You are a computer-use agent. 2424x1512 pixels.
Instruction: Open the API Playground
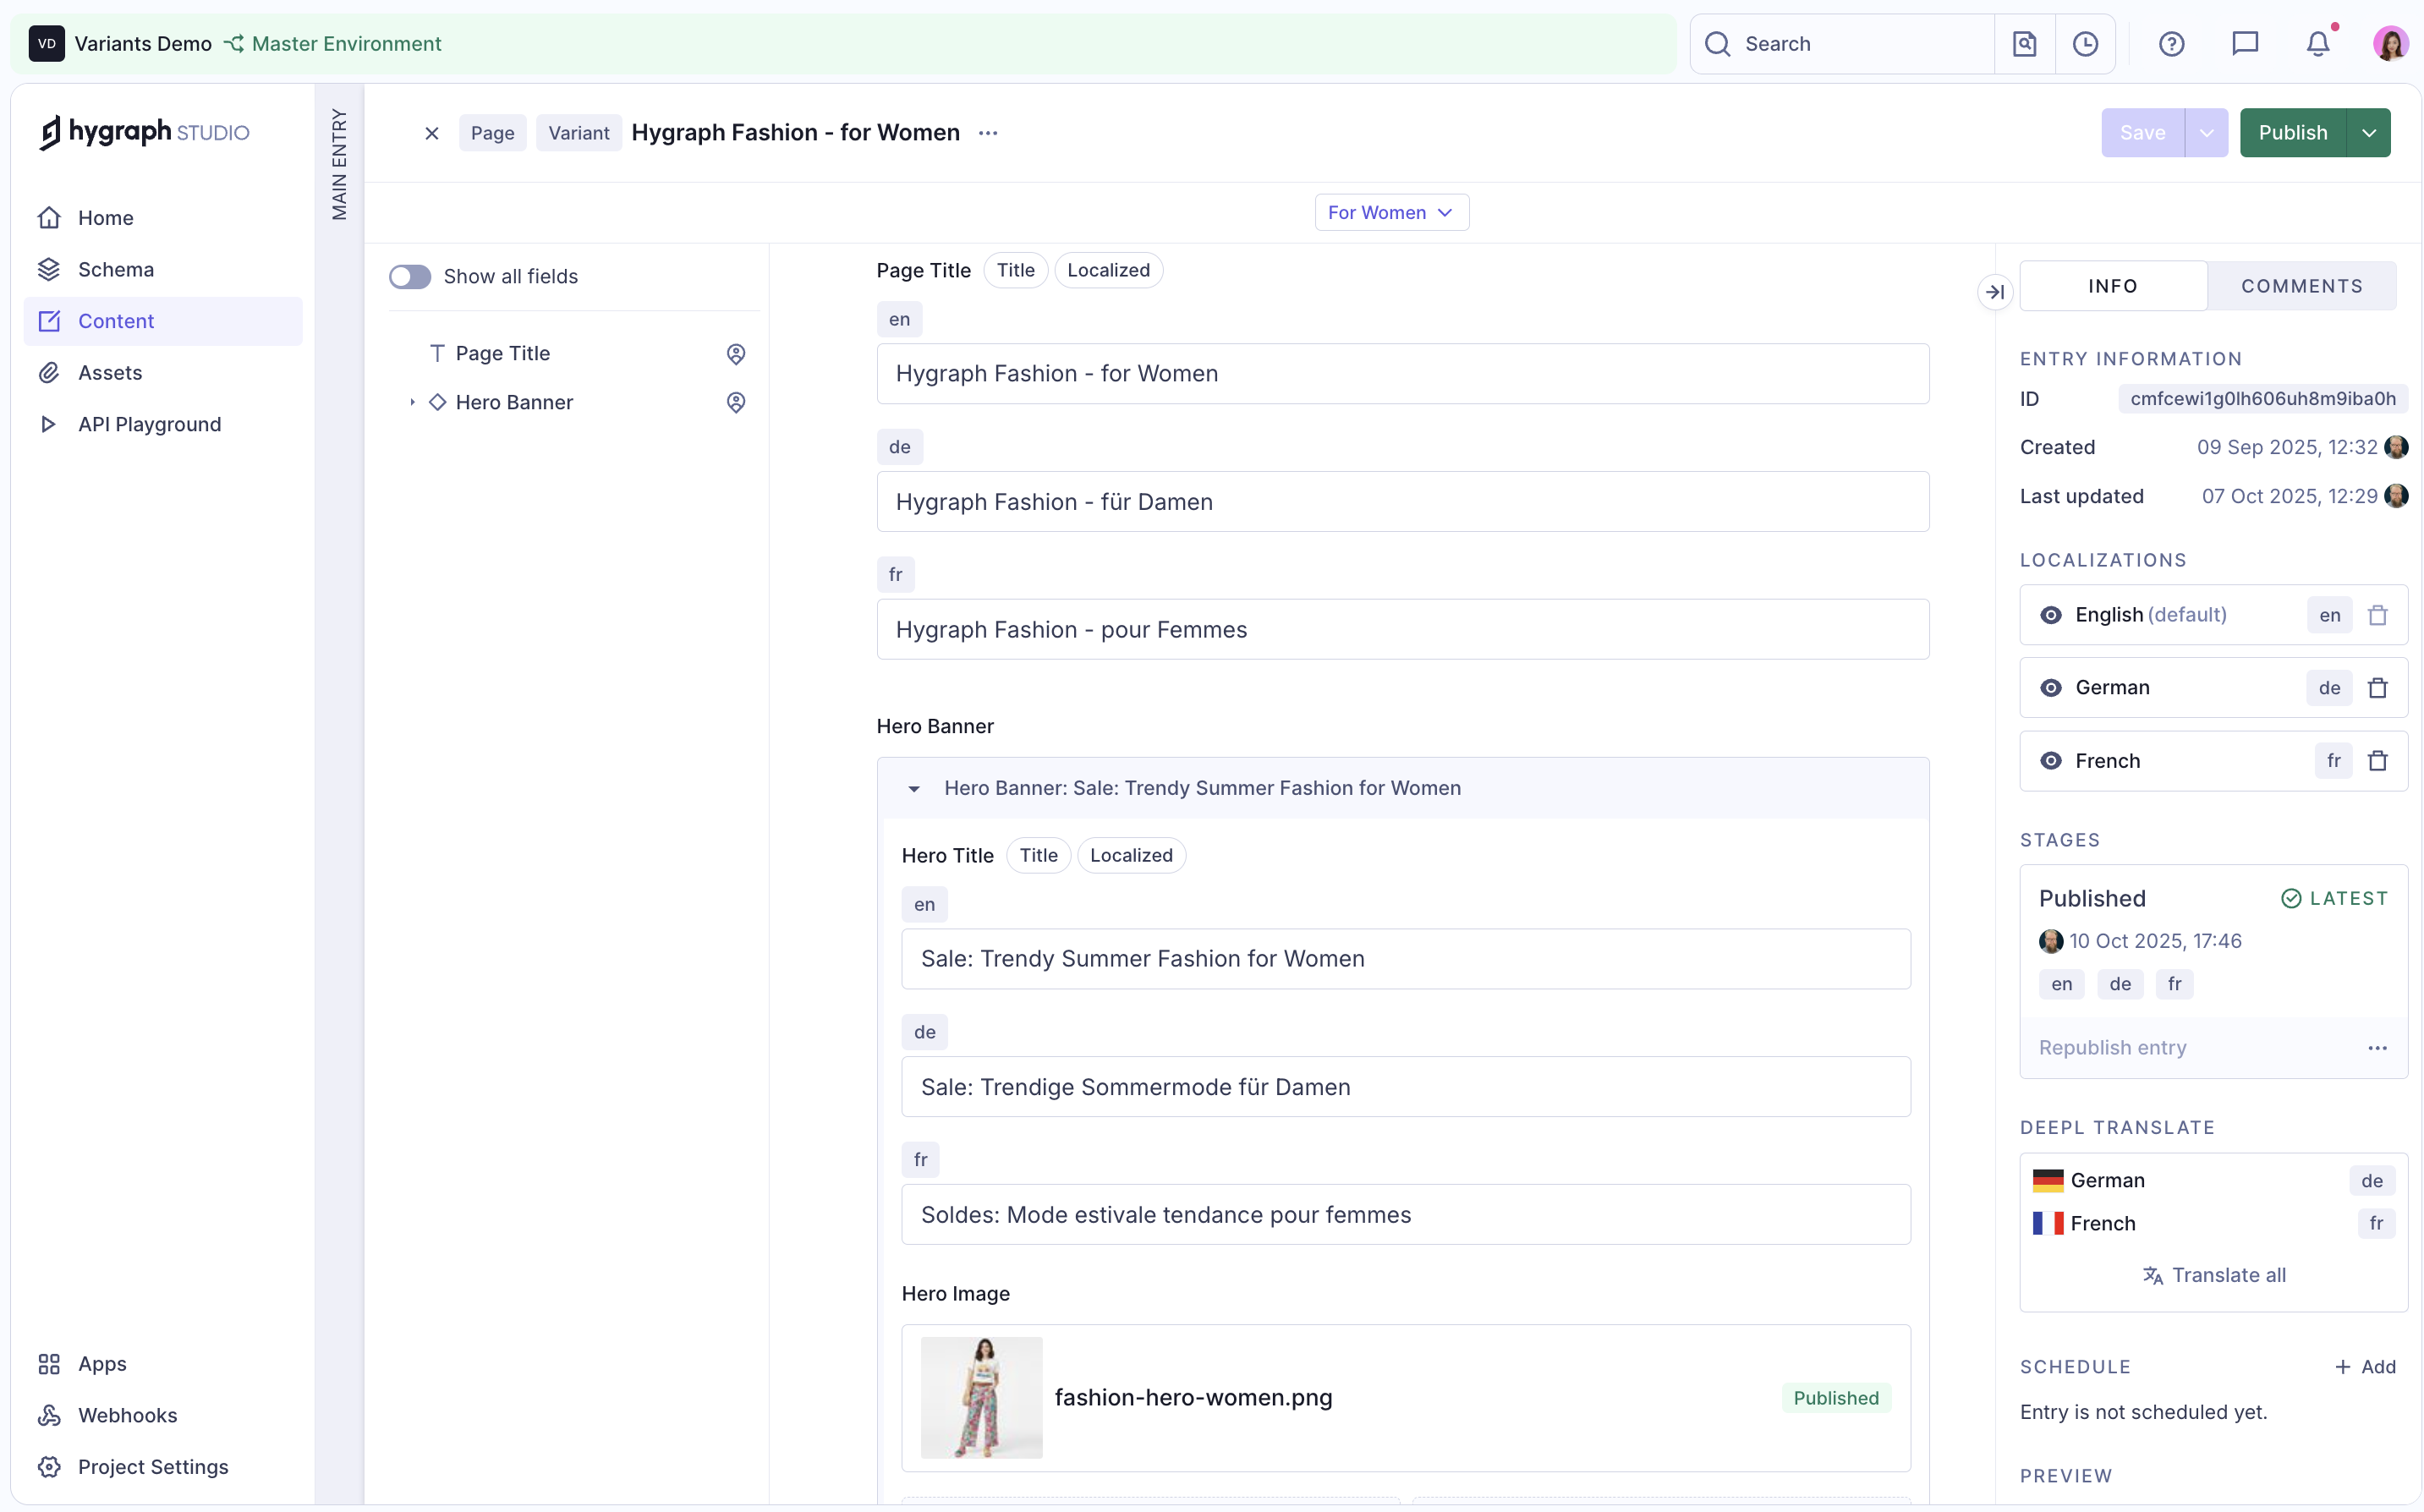point(149,424)
